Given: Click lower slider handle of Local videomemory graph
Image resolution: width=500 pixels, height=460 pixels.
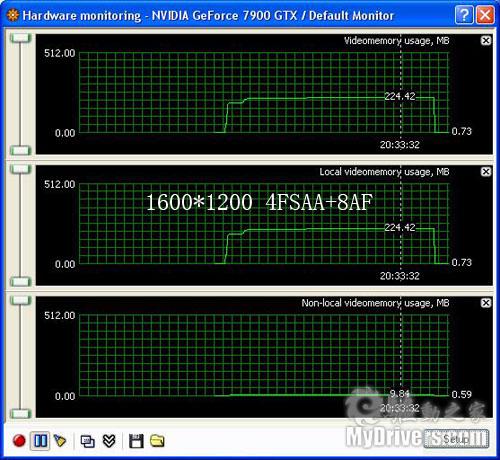Looking at the screenshot, I should click(20, 282).
